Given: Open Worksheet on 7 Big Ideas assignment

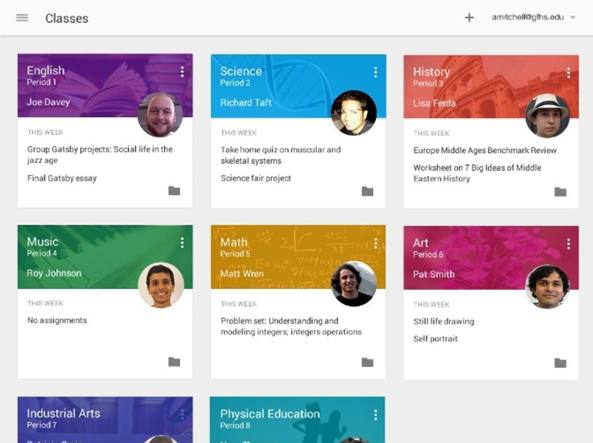Looking at the screenshot, I should coord(477,173).
